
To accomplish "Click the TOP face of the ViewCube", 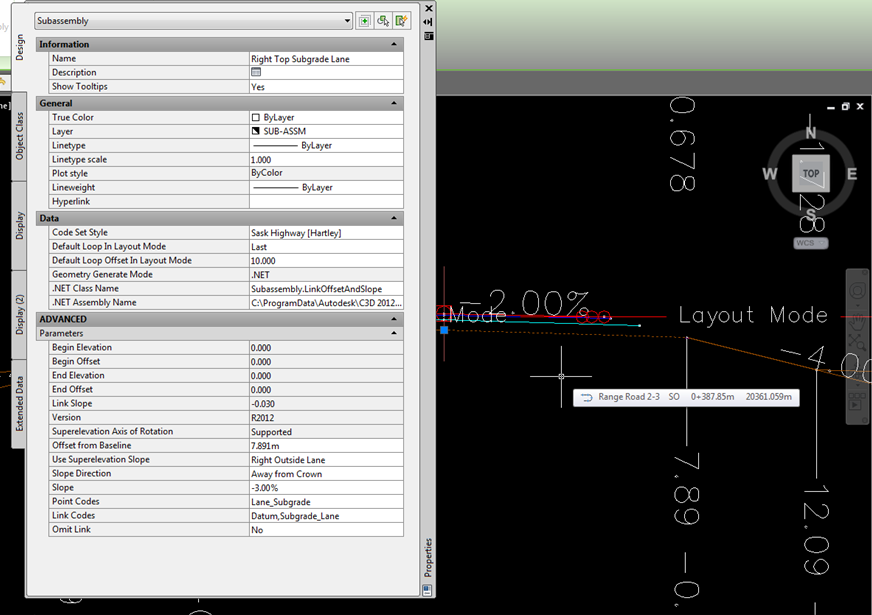I will click(810, 173).
